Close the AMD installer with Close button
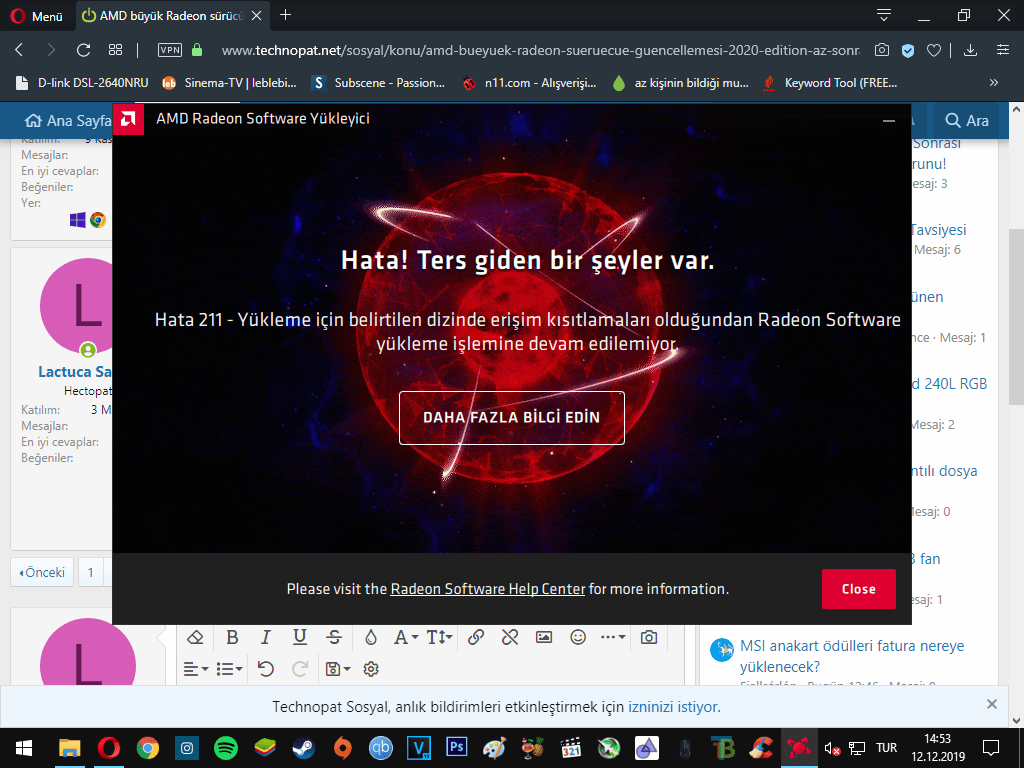1024x768 pixels. tap(858, 589)
